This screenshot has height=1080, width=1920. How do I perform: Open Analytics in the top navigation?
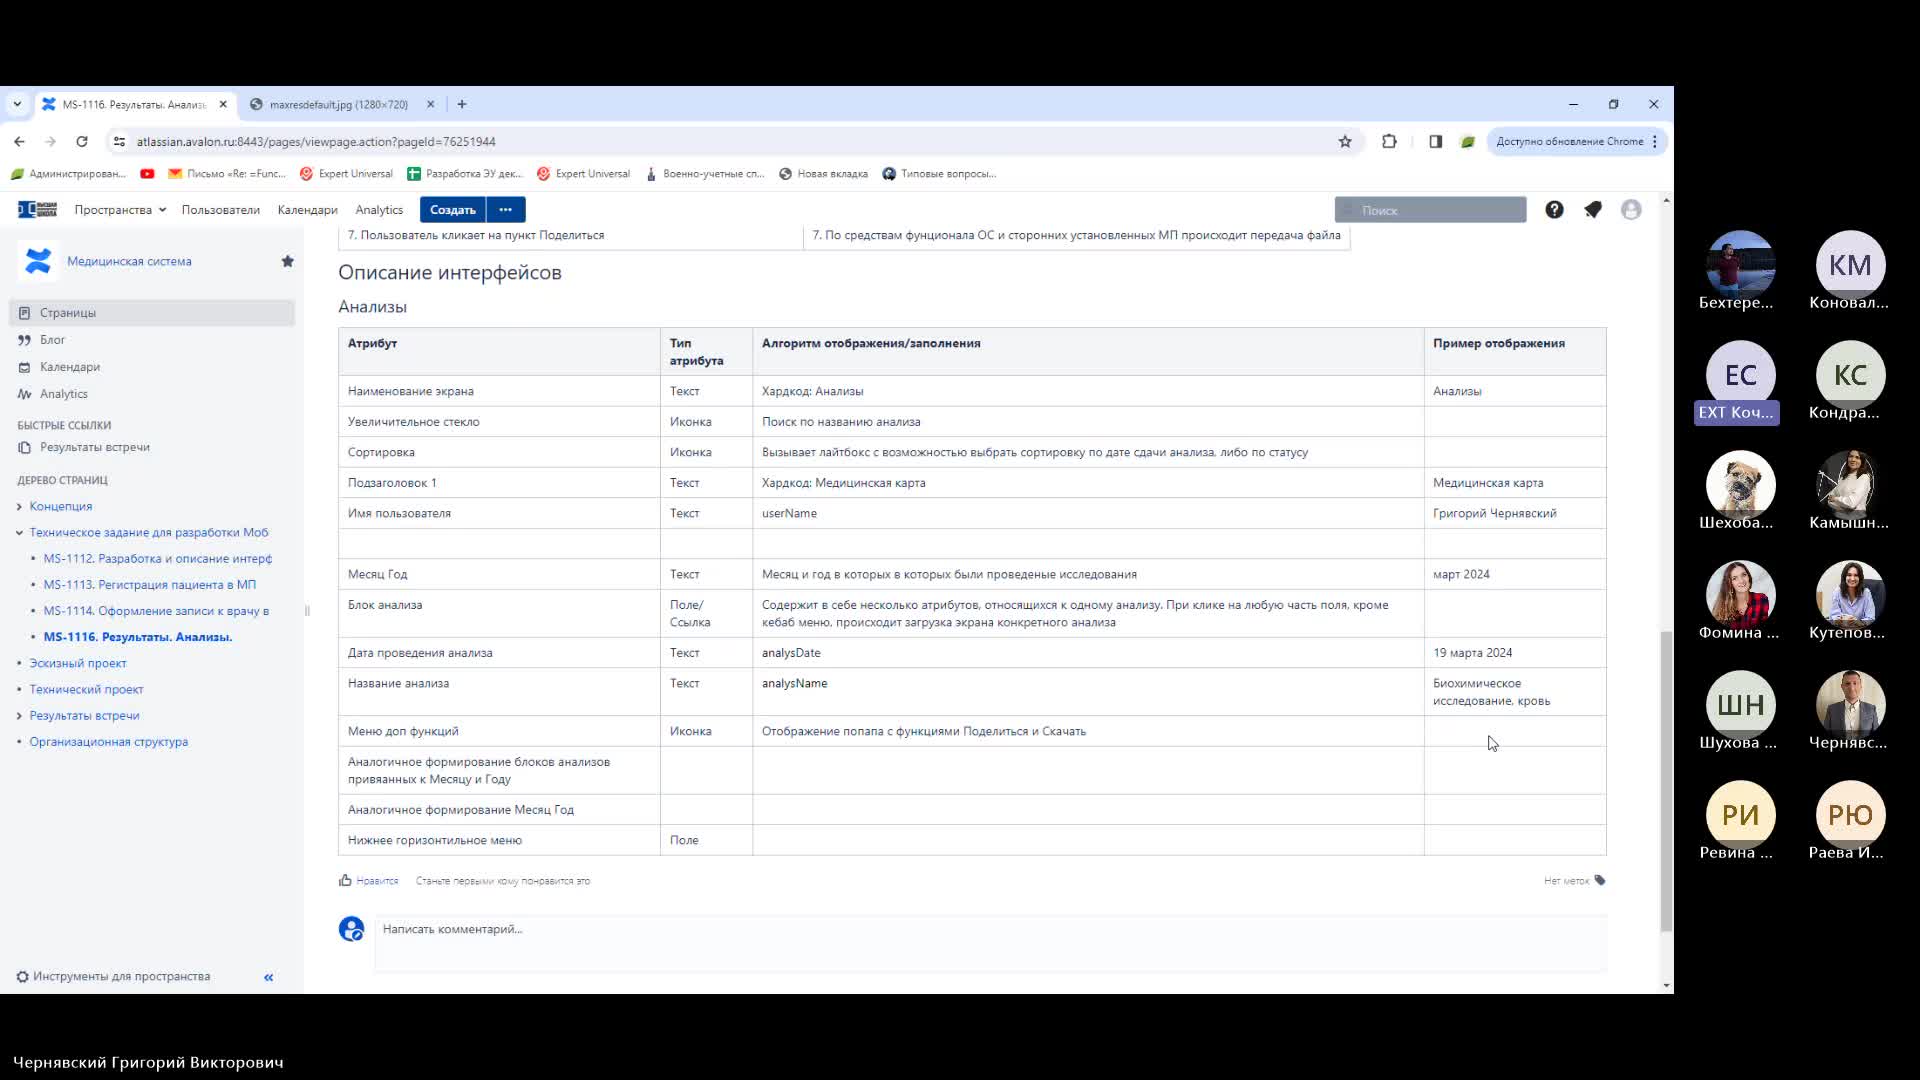click(379, 209)
